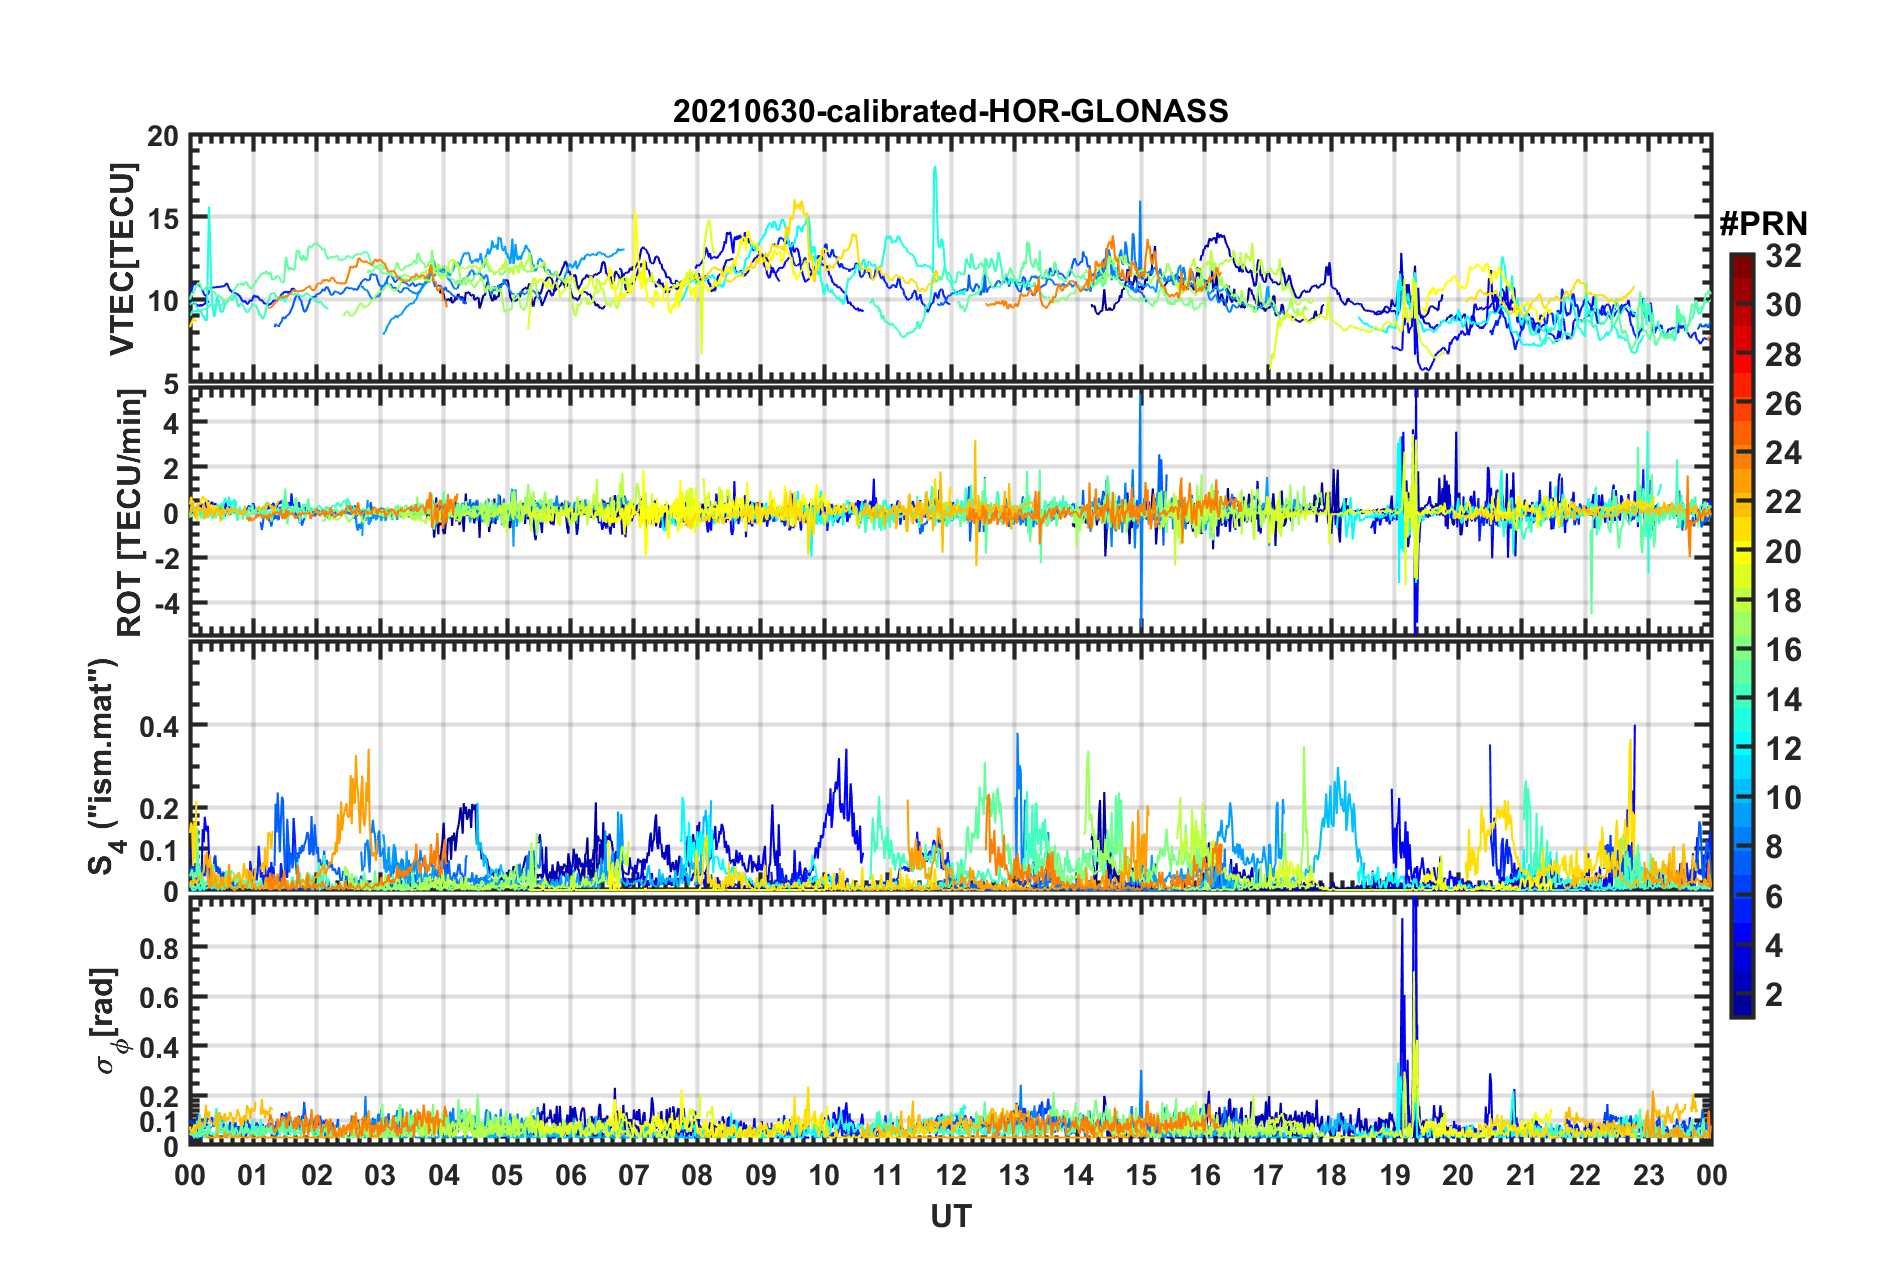Click the blue ROT spike at 15 UT

click(1140, 510)
